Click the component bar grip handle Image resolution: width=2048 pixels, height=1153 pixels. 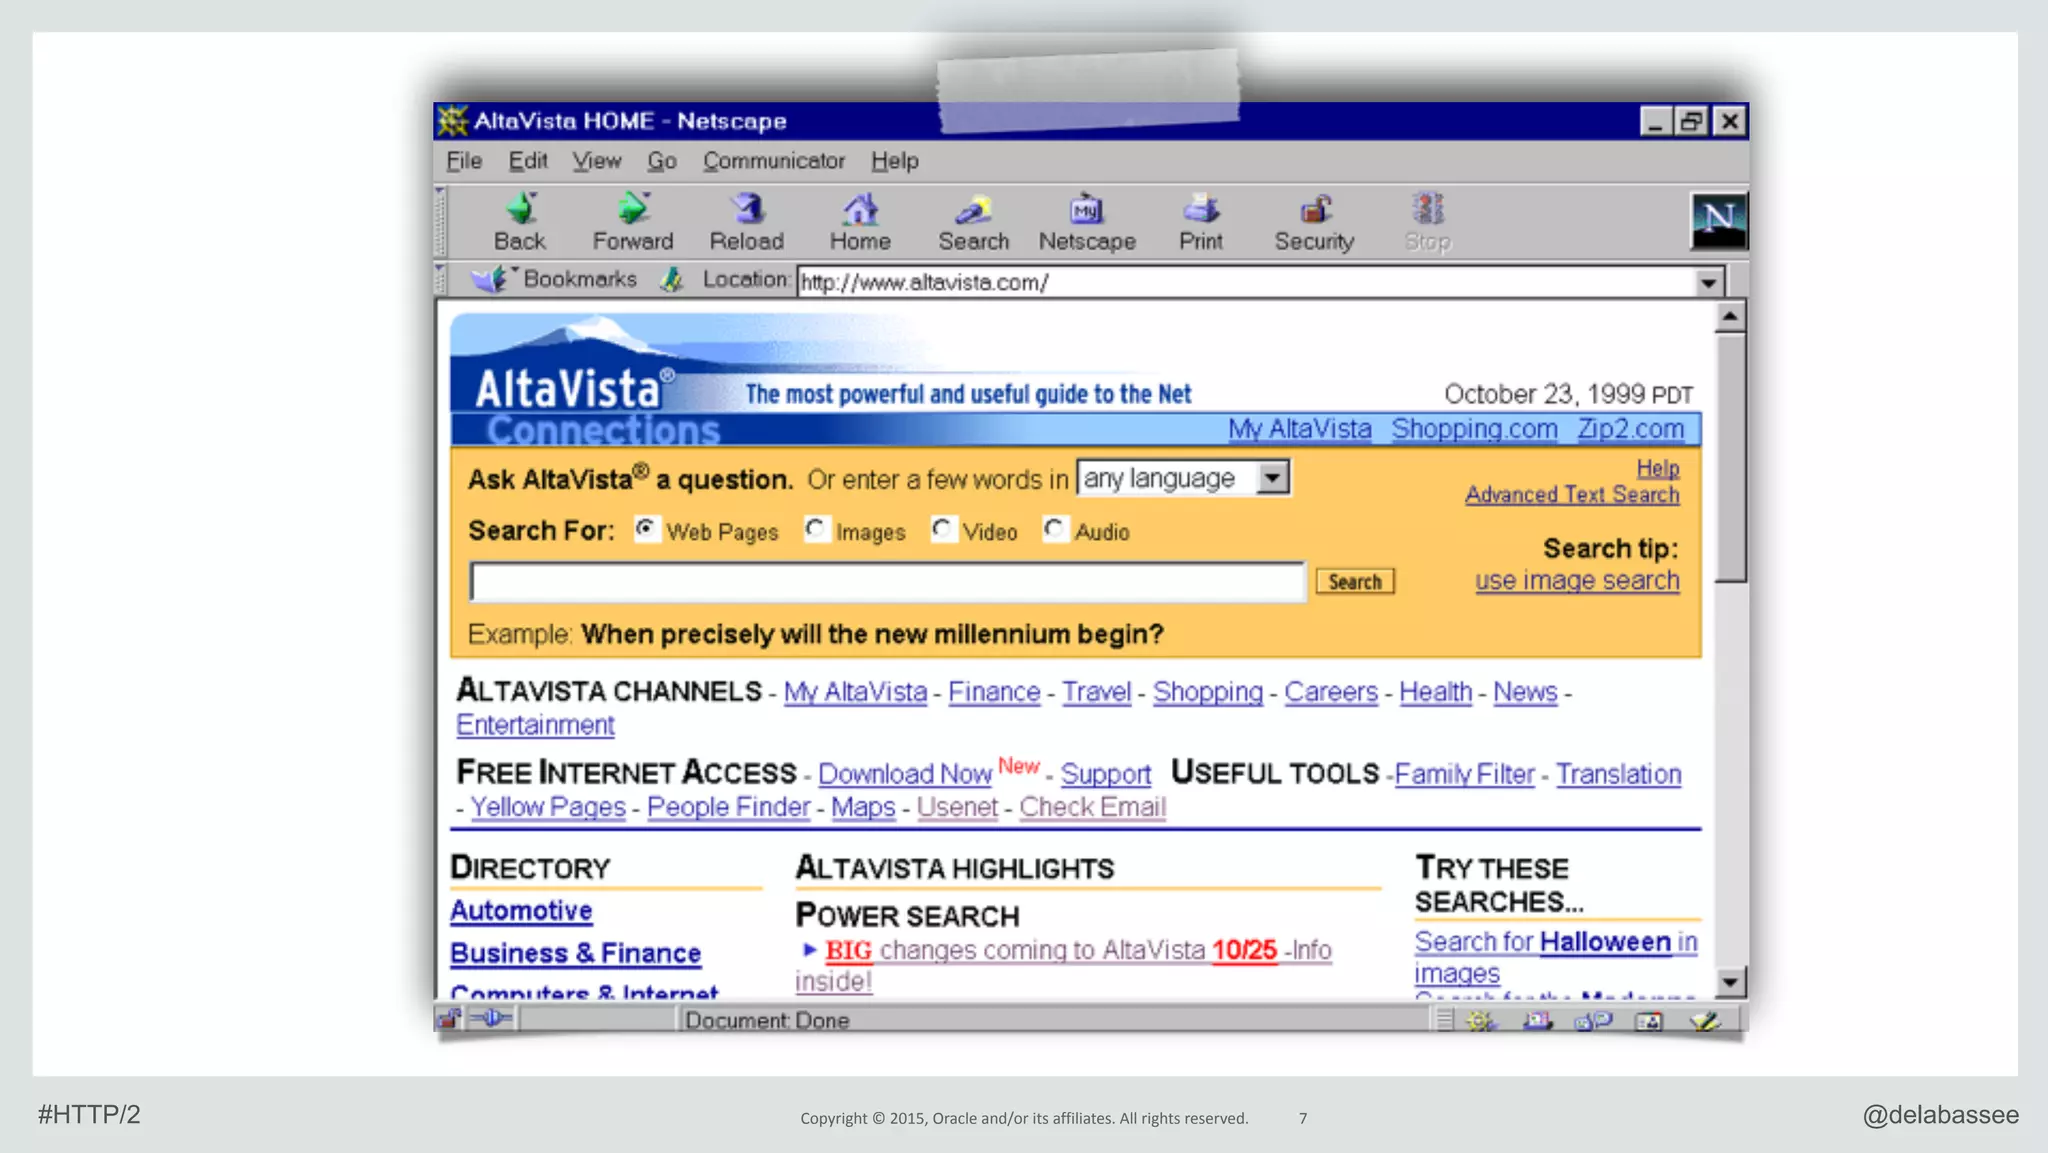point(1444,1020)
